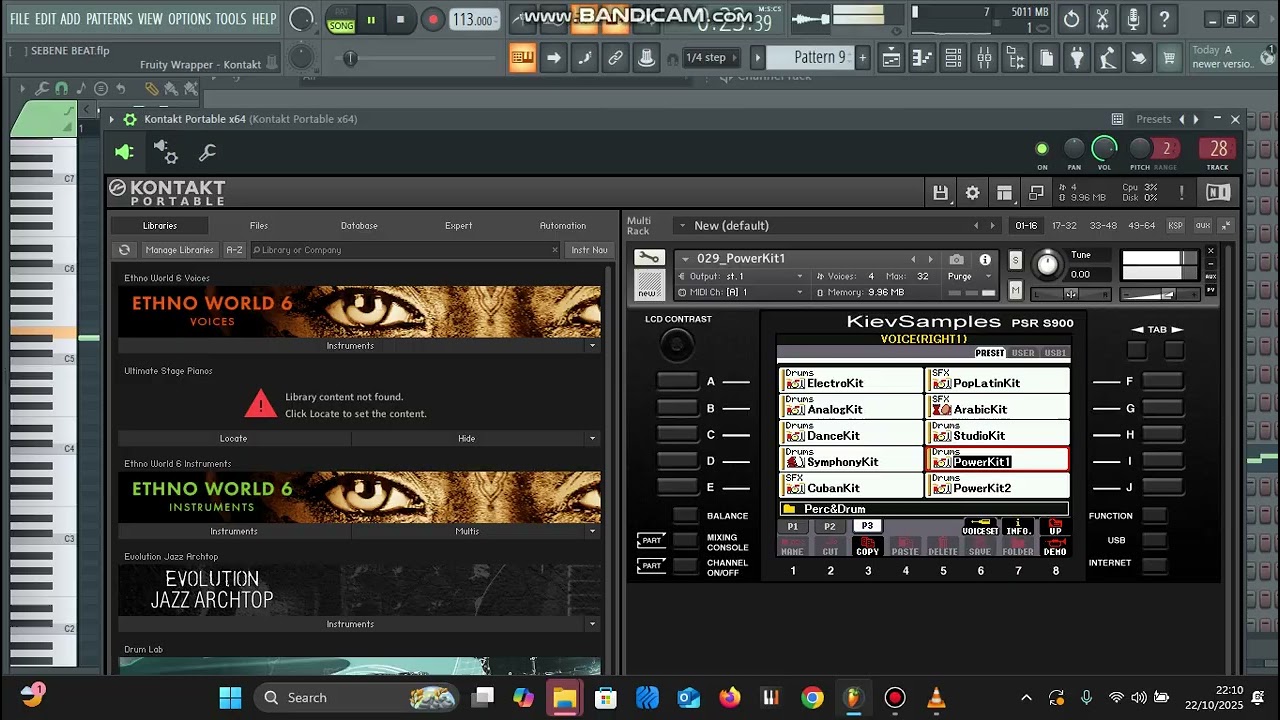Click Locate for Ultimate Stage Pianos

click(234, 438)
